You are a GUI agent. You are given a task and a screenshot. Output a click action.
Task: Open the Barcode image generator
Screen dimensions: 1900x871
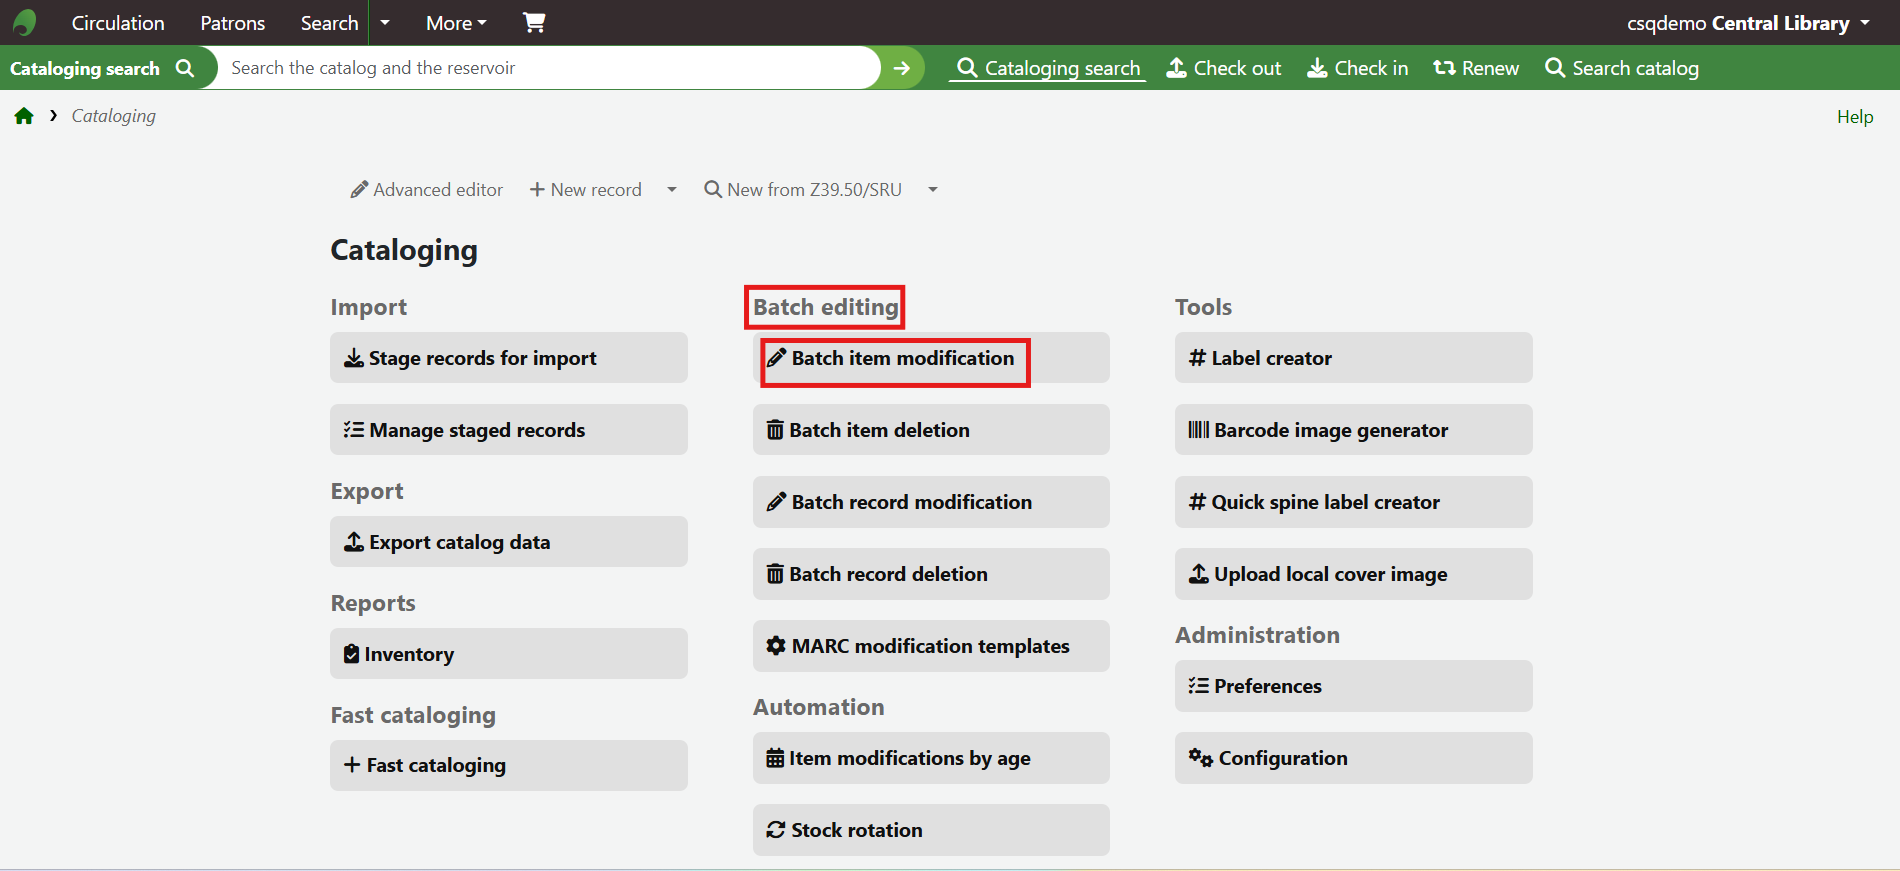click(1352, 430)
